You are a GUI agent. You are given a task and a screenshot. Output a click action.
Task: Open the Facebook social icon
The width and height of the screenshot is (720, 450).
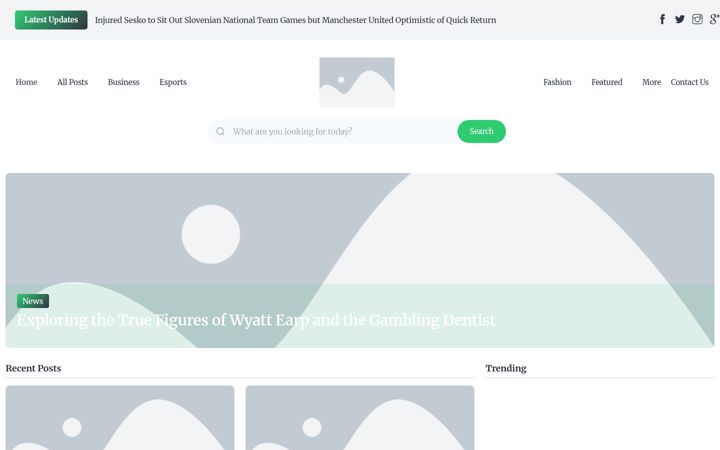[662, 19]
